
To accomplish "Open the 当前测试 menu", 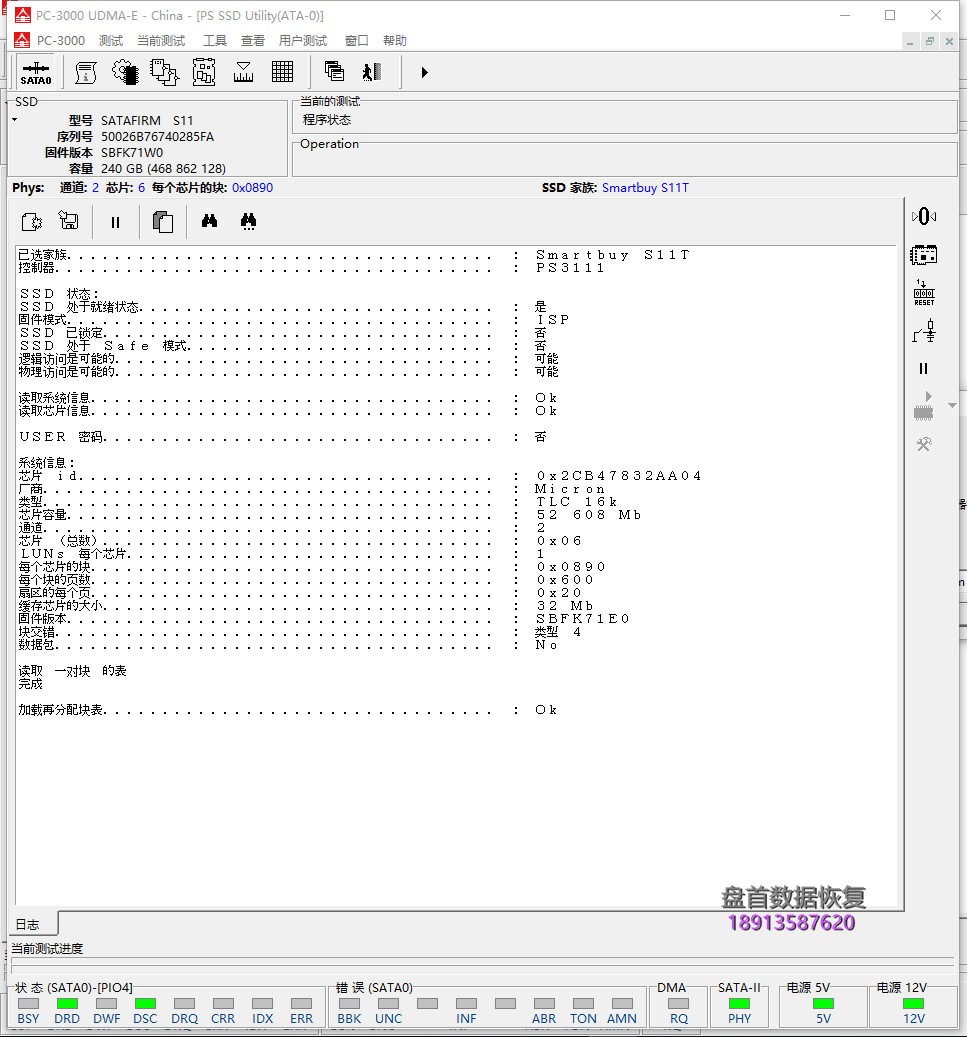I will 161,40.
